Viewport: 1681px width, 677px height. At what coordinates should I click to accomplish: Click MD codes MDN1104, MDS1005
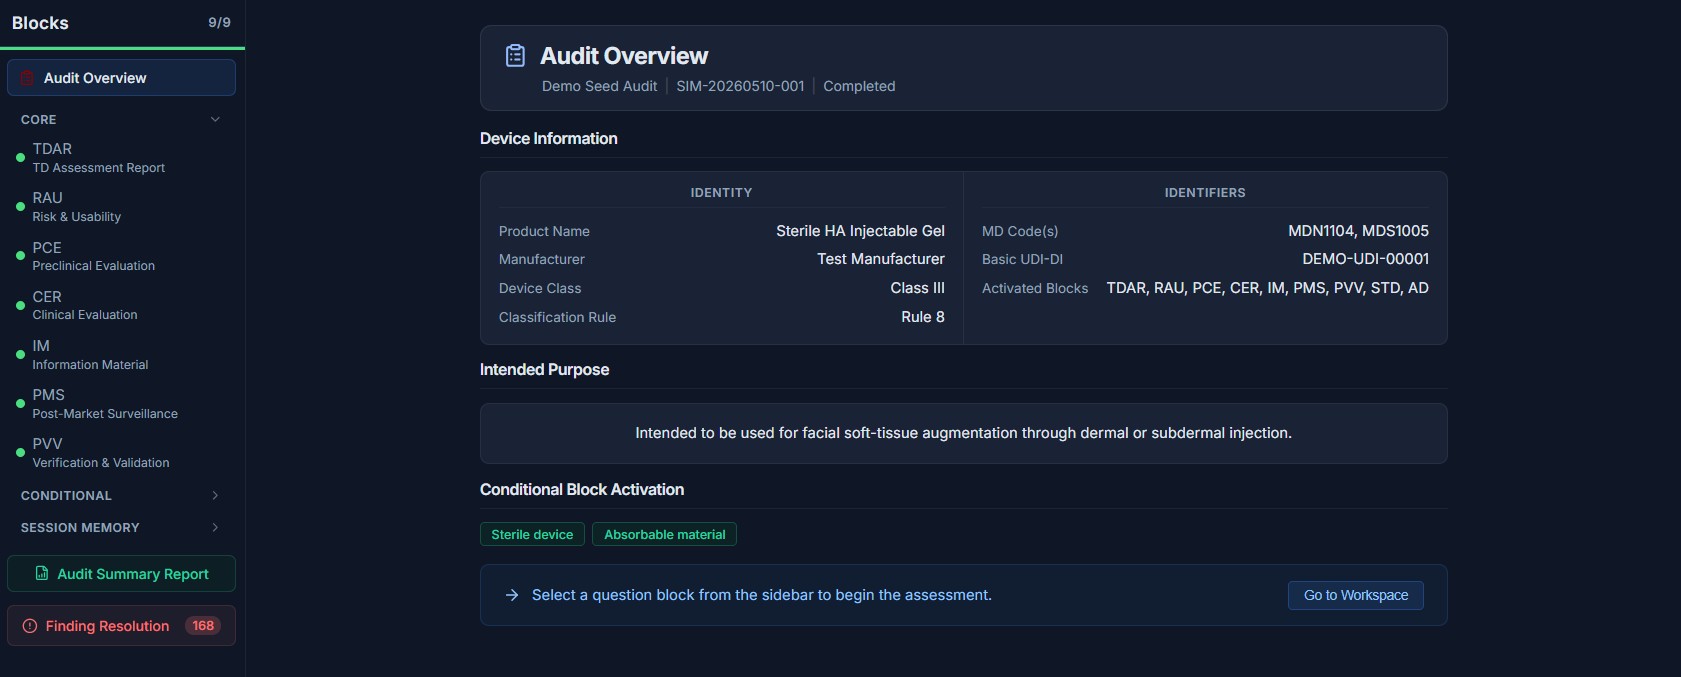[1358, 231]
